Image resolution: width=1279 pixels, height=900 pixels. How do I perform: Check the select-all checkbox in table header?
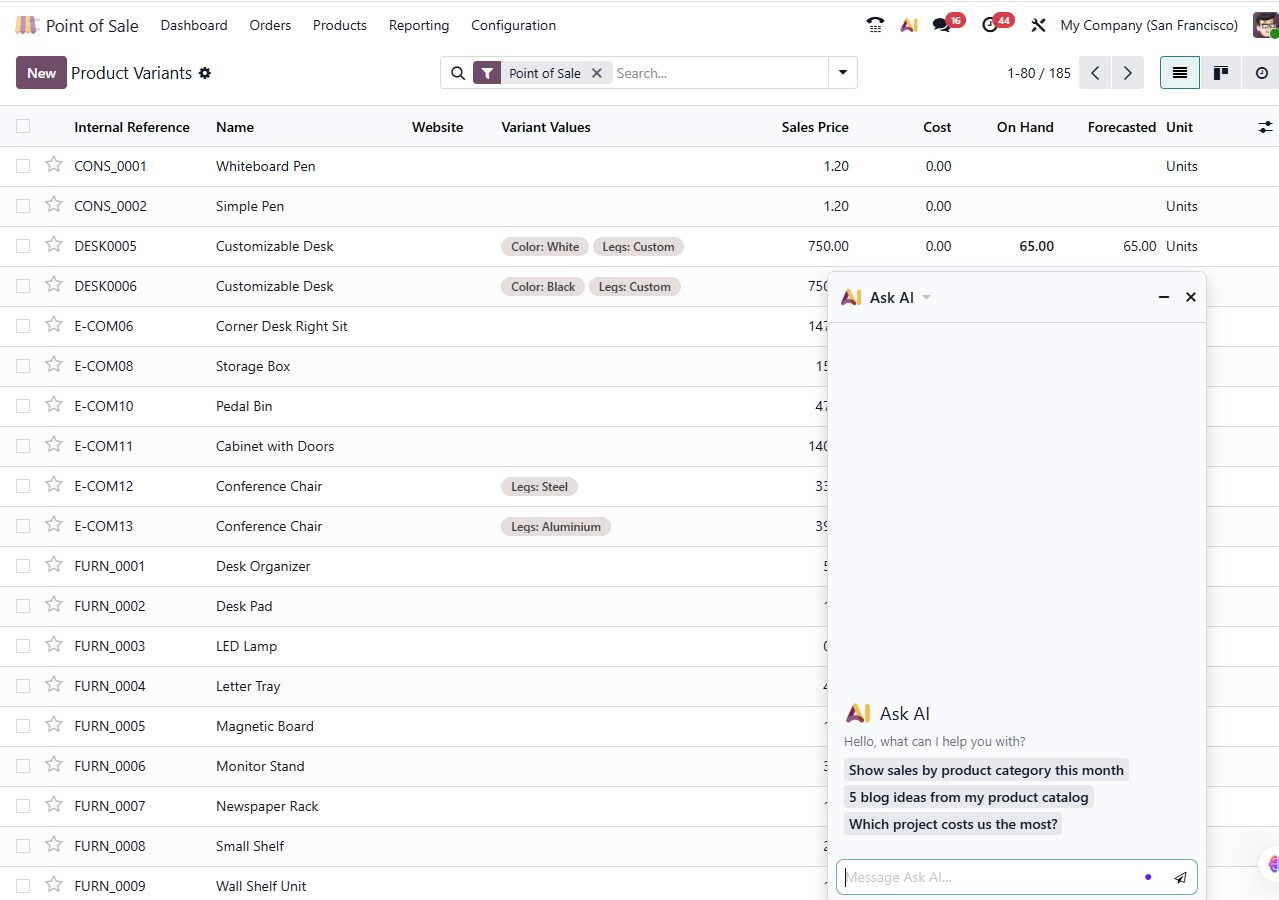click(x=23, y=126)
